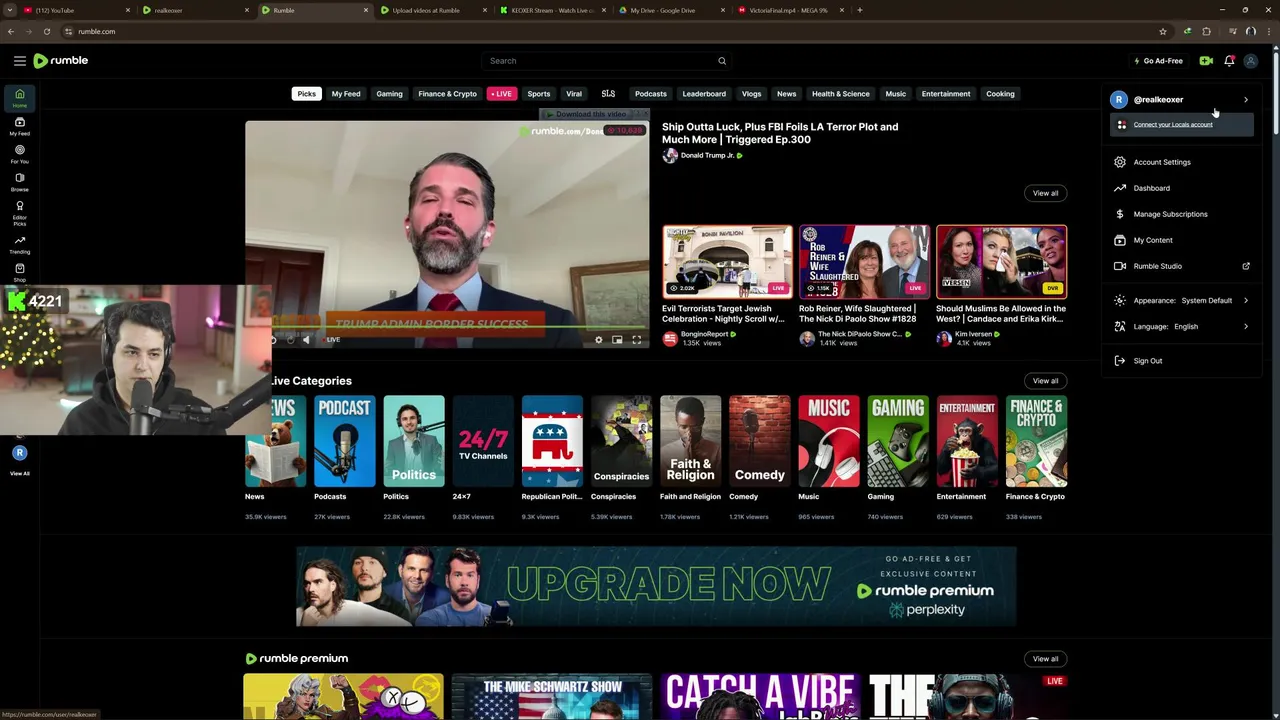Select the Leaderboard tab

pyautogui.click(x=704, y=94)
